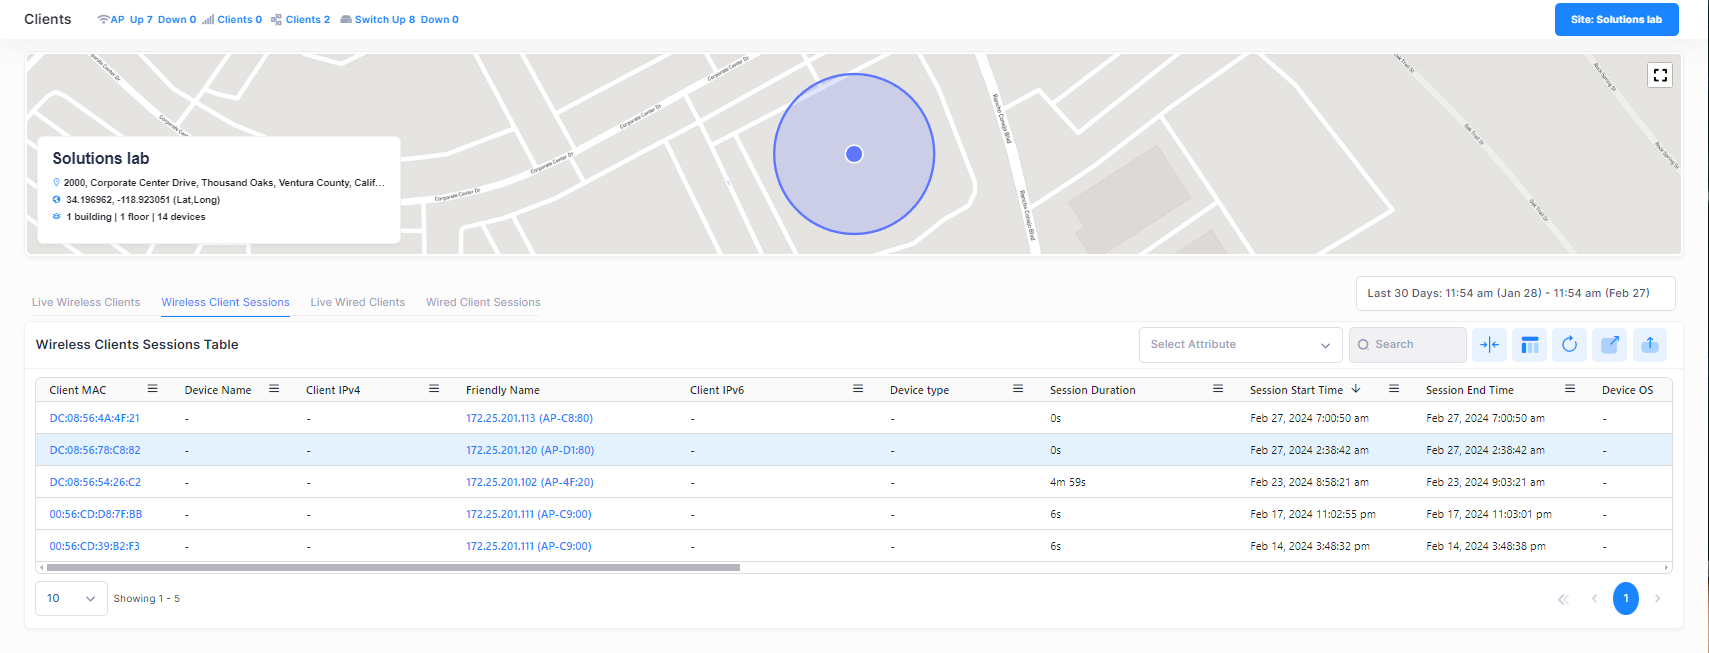Switch to Live Wireless Clients tab

(86, 302)
